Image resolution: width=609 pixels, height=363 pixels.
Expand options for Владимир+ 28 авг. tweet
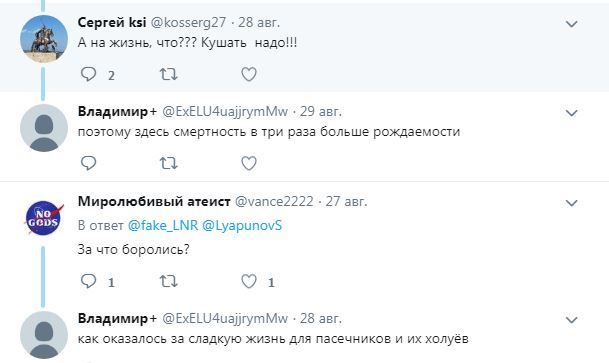pyautogui.click(x=571, y=320)
